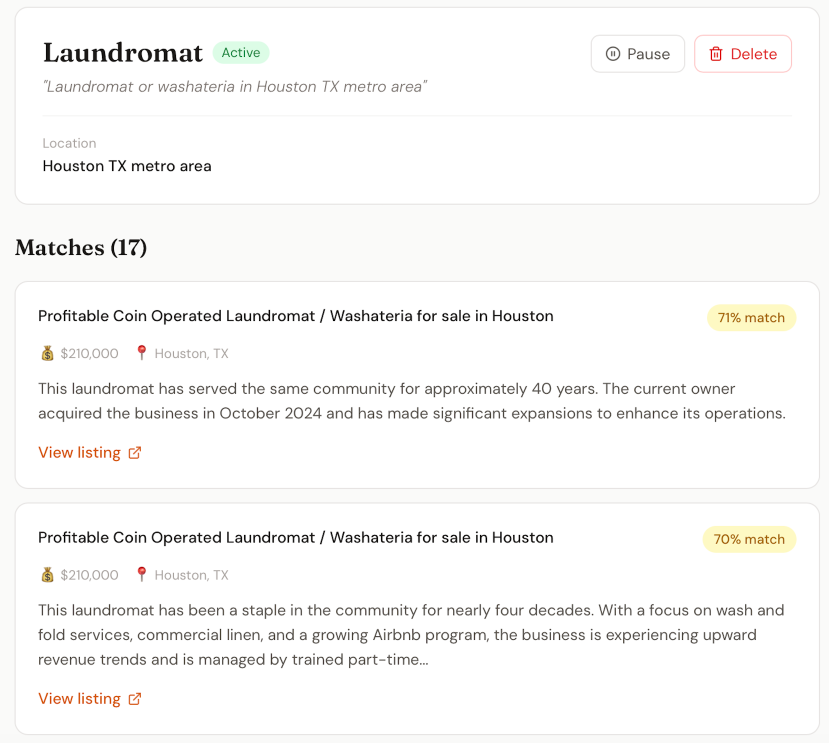Open the first Profitable Coin Operated Laundromat title

pyautogui.click(x=296, y=316)
